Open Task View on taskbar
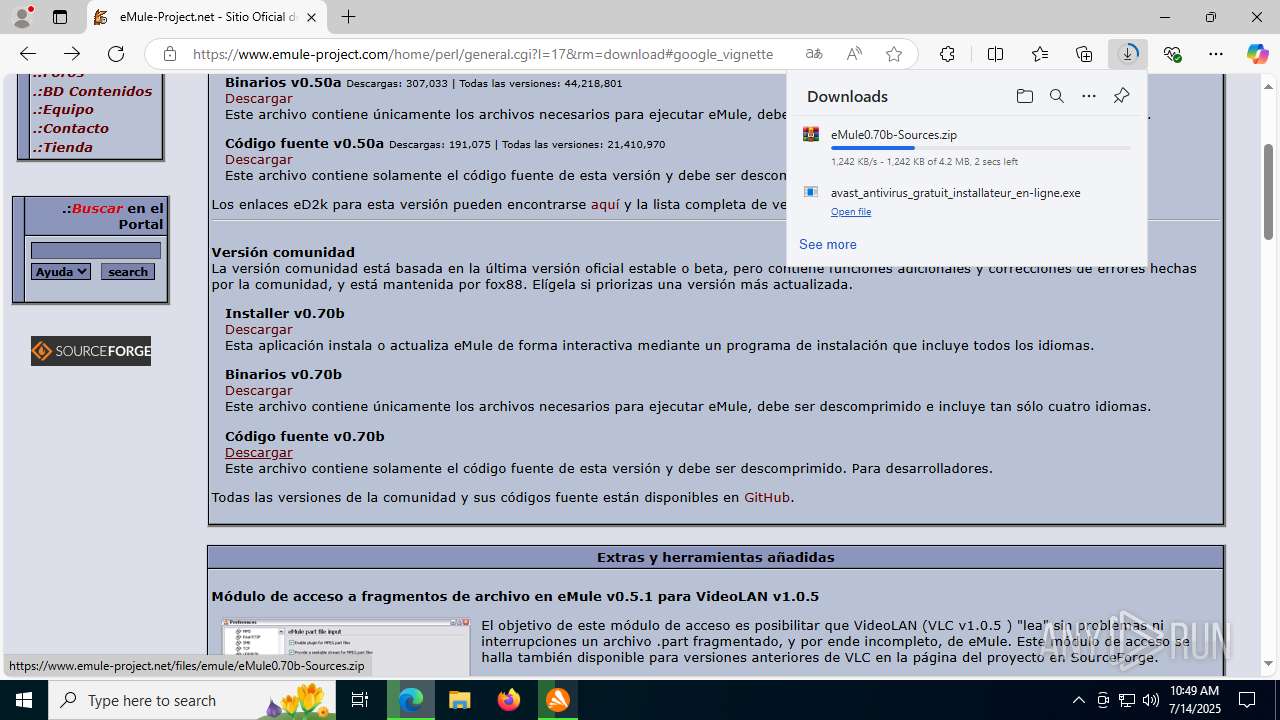1280x720 pixels. coord(361,700)
